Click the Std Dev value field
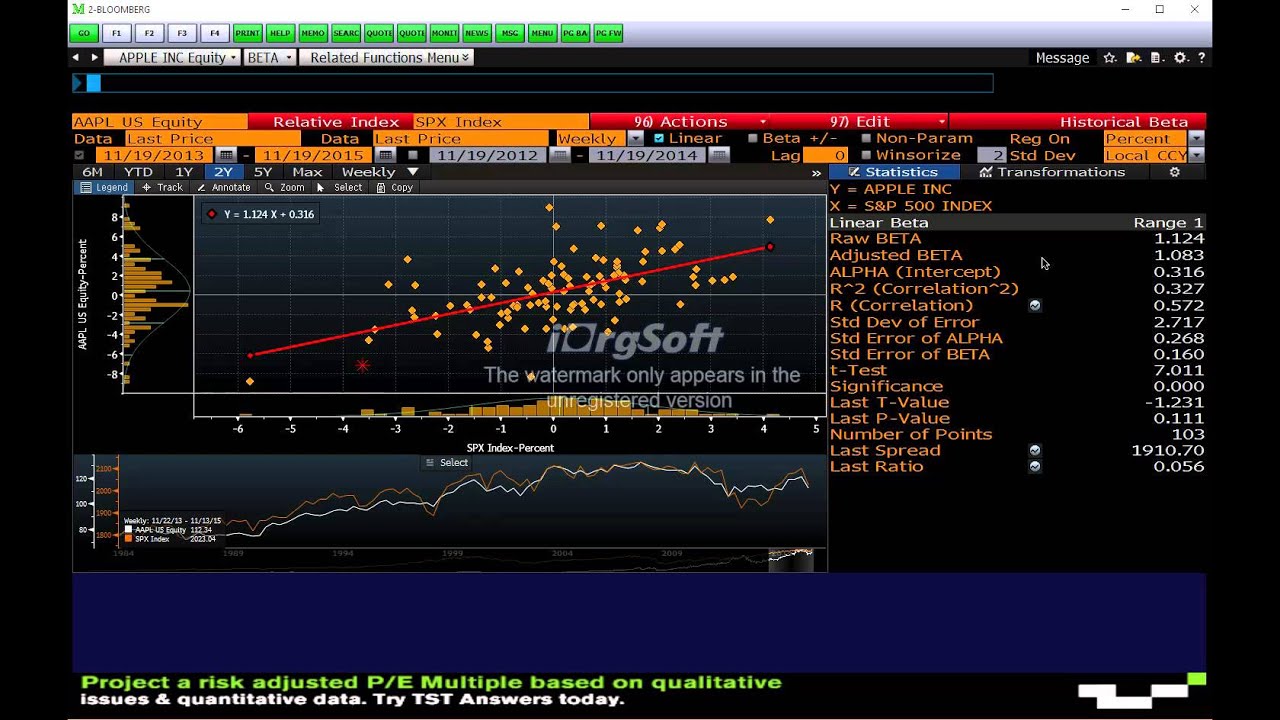This screenshot has width=1280, height=720. (991, 155)
